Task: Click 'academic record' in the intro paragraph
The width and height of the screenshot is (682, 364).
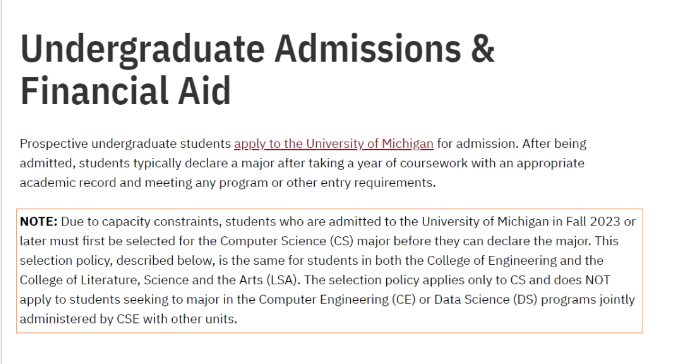Action: pyautogui.click(x=67, y=183)
